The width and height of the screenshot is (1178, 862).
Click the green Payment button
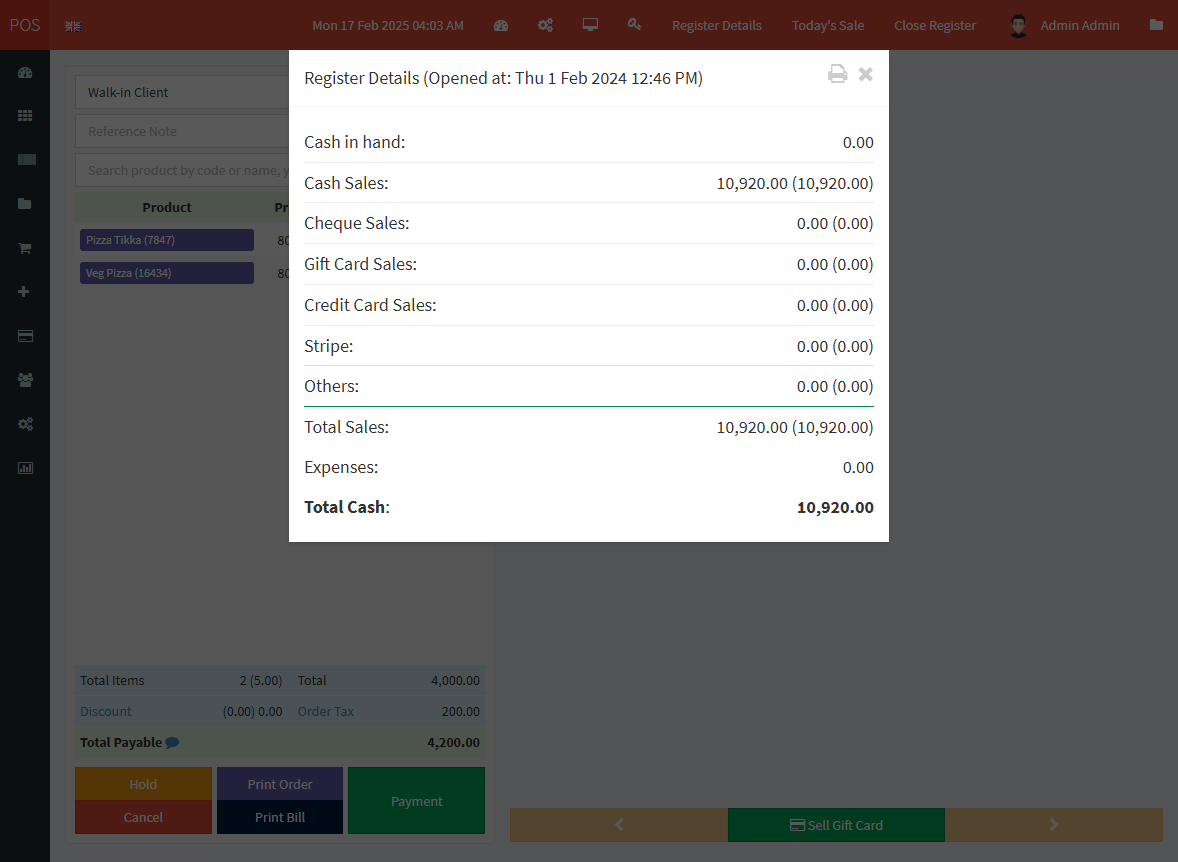click(x=416, y=801)
